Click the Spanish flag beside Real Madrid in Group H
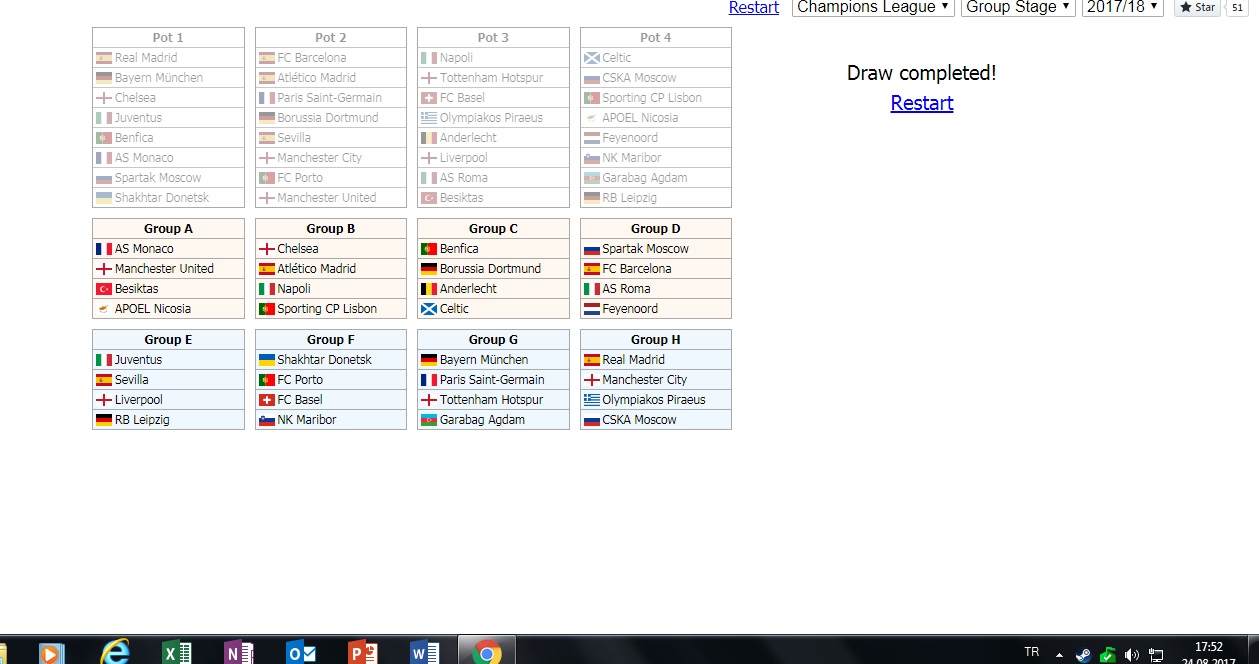 click(x=591, y=360)
